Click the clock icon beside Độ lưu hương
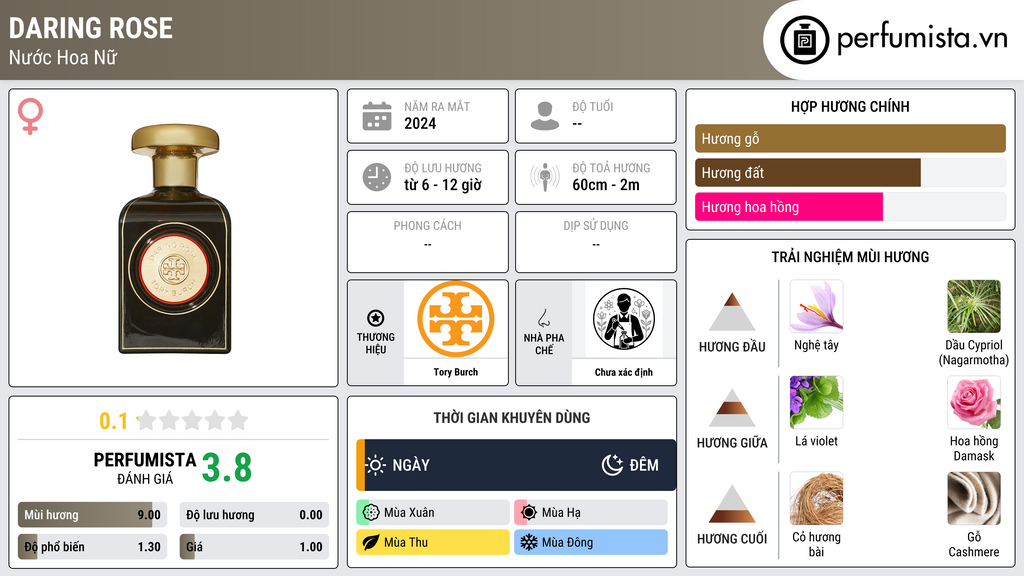Screen dimensions: 1024x576 tap(377, 177)
